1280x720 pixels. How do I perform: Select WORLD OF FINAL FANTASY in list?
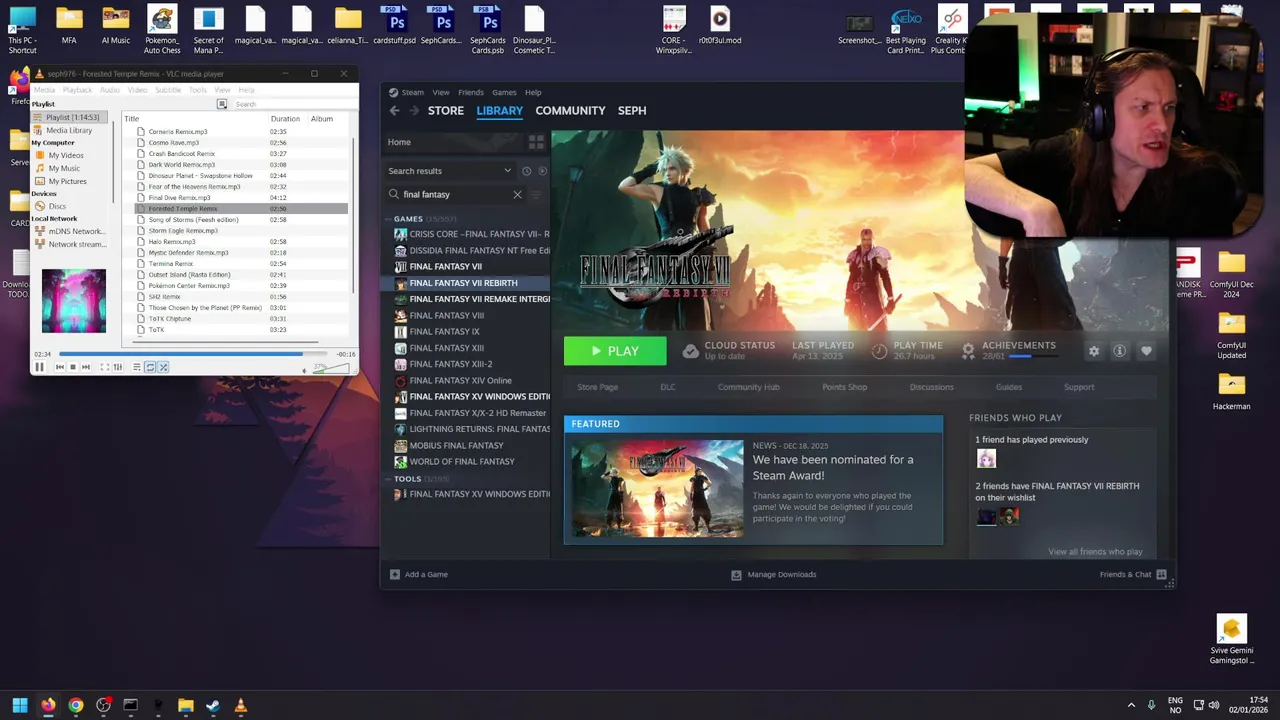[461, 462]
